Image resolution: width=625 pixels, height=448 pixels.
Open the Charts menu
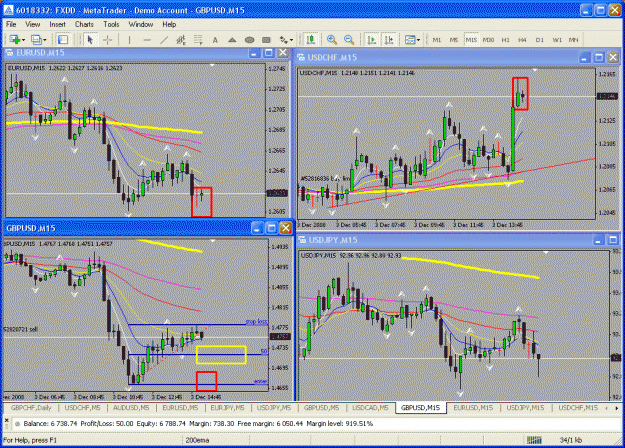point(84,24)
